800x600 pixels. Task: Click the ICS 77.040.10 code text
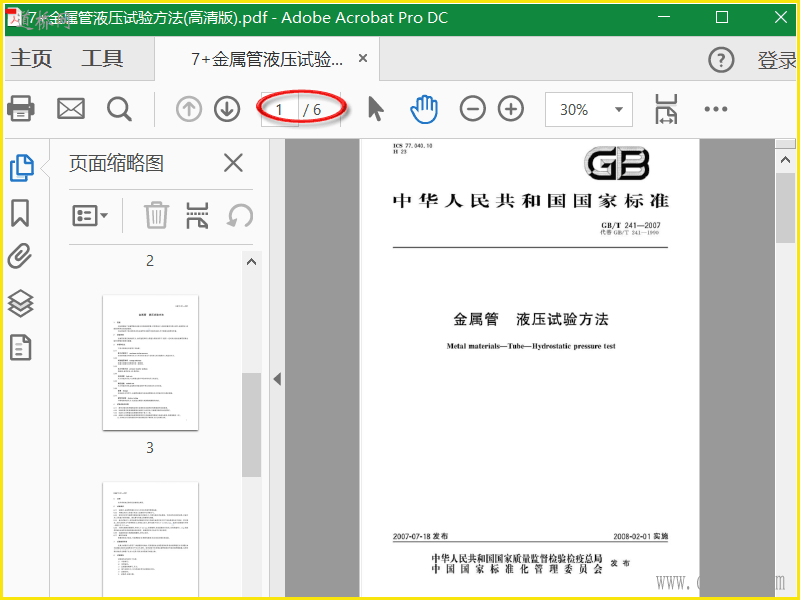click(x=413, y=145)
